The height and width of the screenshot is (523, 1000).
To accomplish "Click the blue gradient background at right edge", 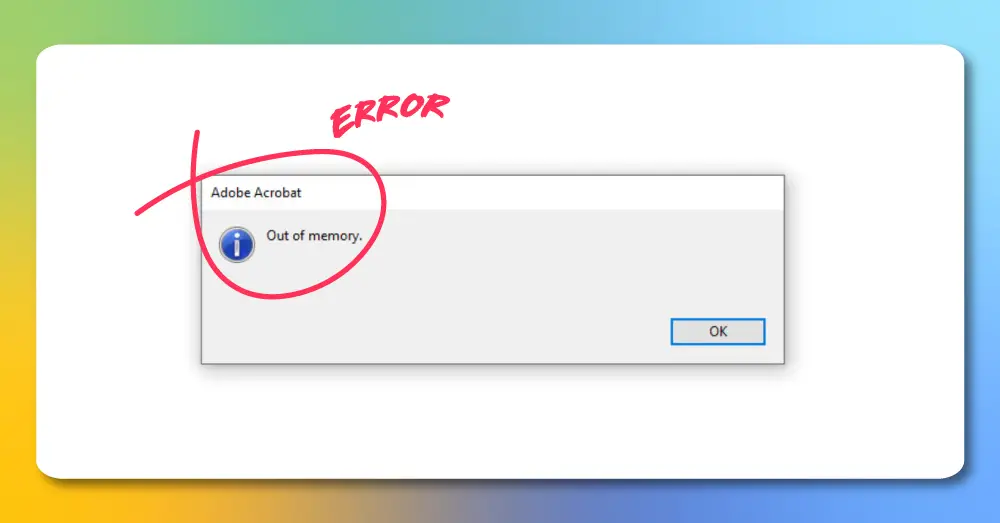I will pos(983,268).
